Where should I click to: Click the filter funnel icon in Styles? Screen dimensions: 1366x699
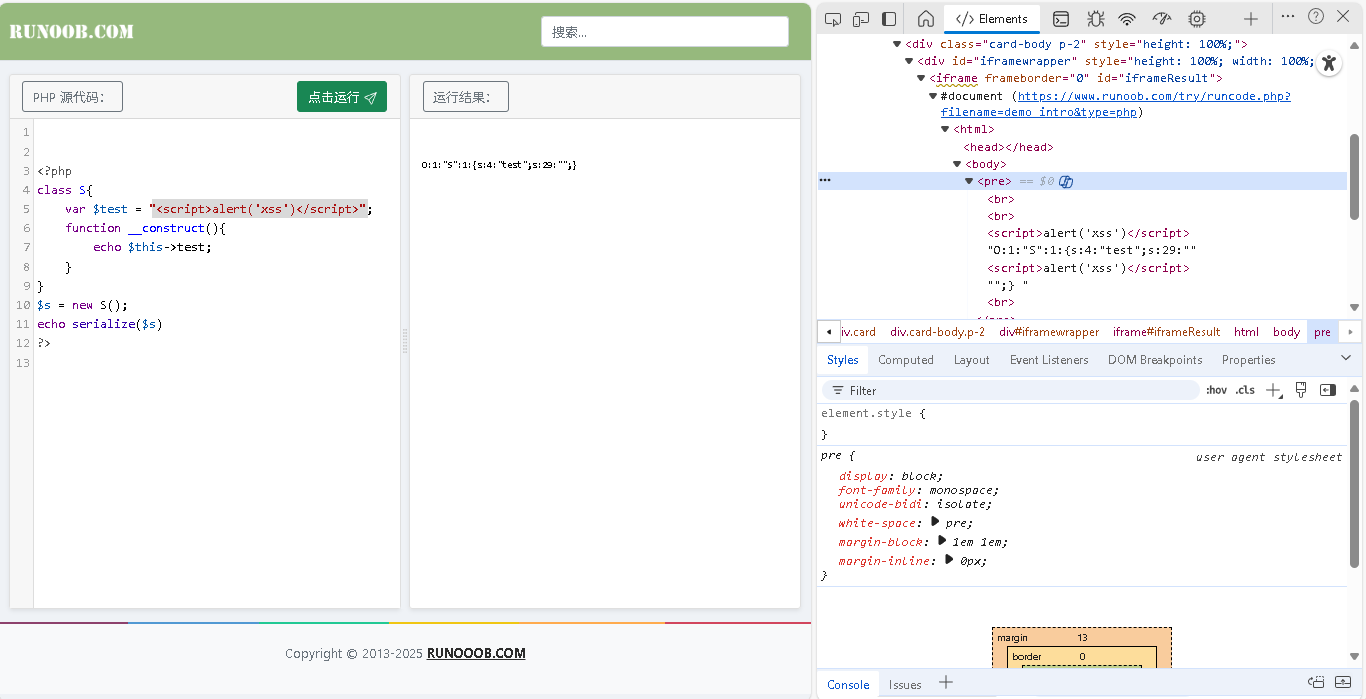tap(837, 391)
